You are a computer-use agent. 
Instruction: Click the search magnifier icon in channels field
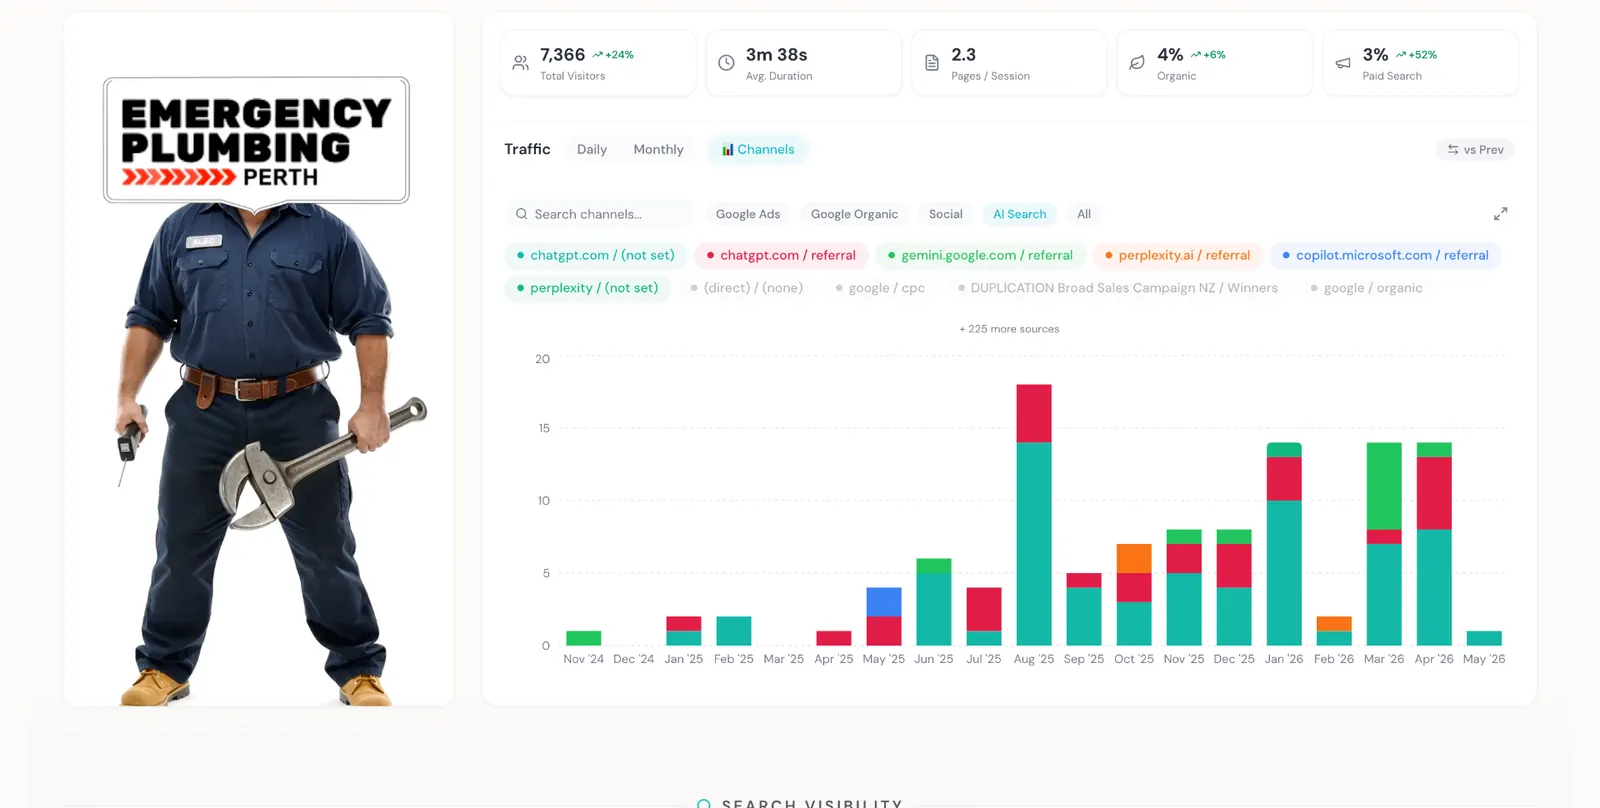521,214
